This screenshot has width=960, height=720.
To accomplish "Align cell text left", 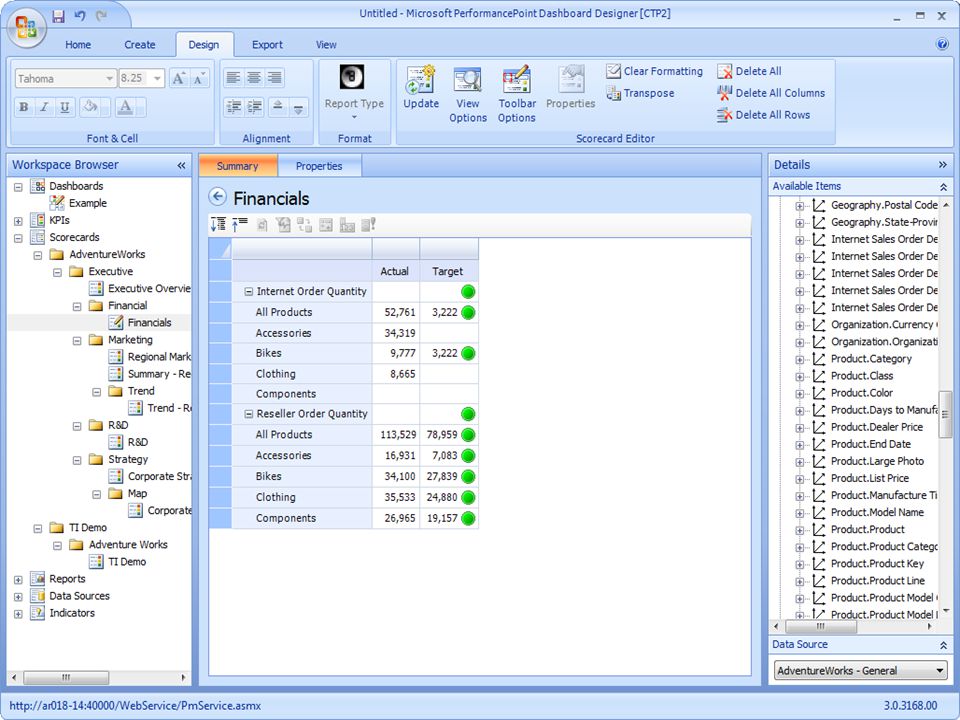I will (x=233, y=77).
